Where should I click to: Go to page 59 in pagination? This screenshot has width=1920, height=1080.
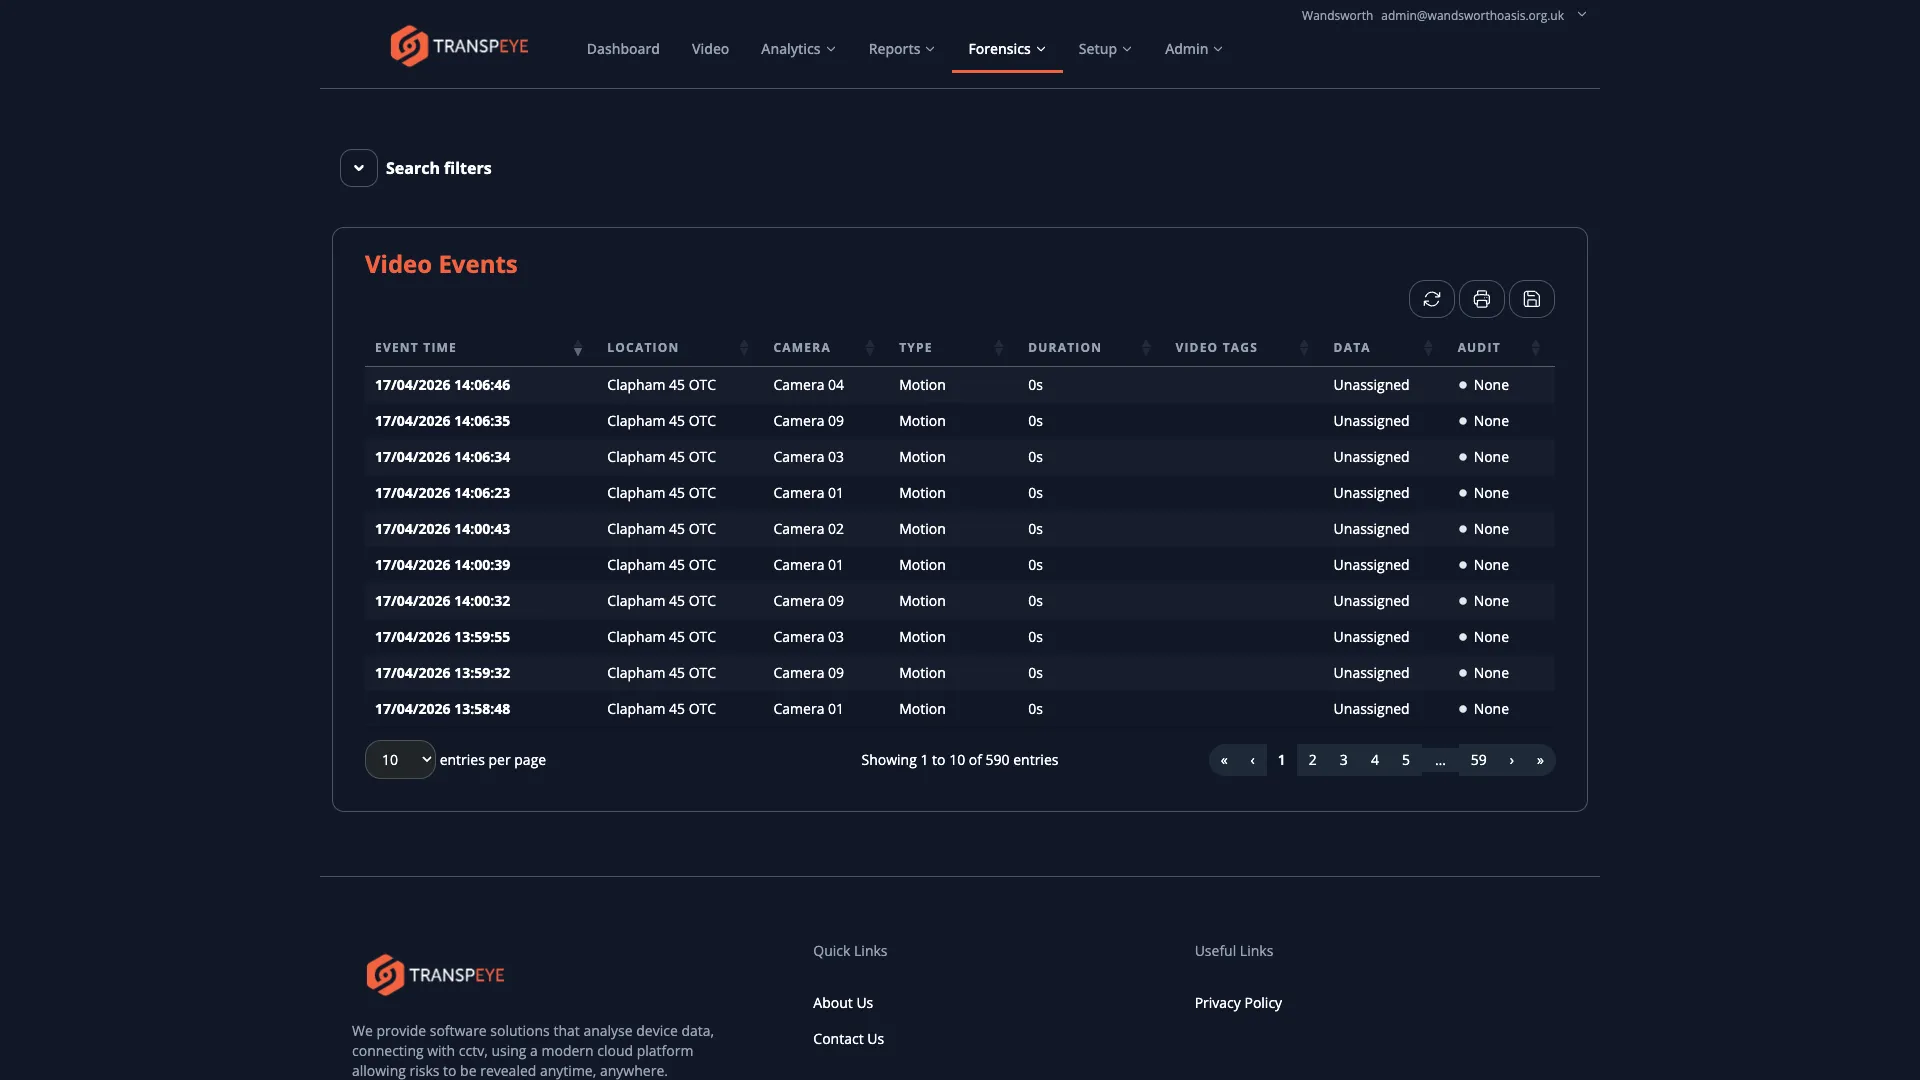click(x=1478, y=760)
